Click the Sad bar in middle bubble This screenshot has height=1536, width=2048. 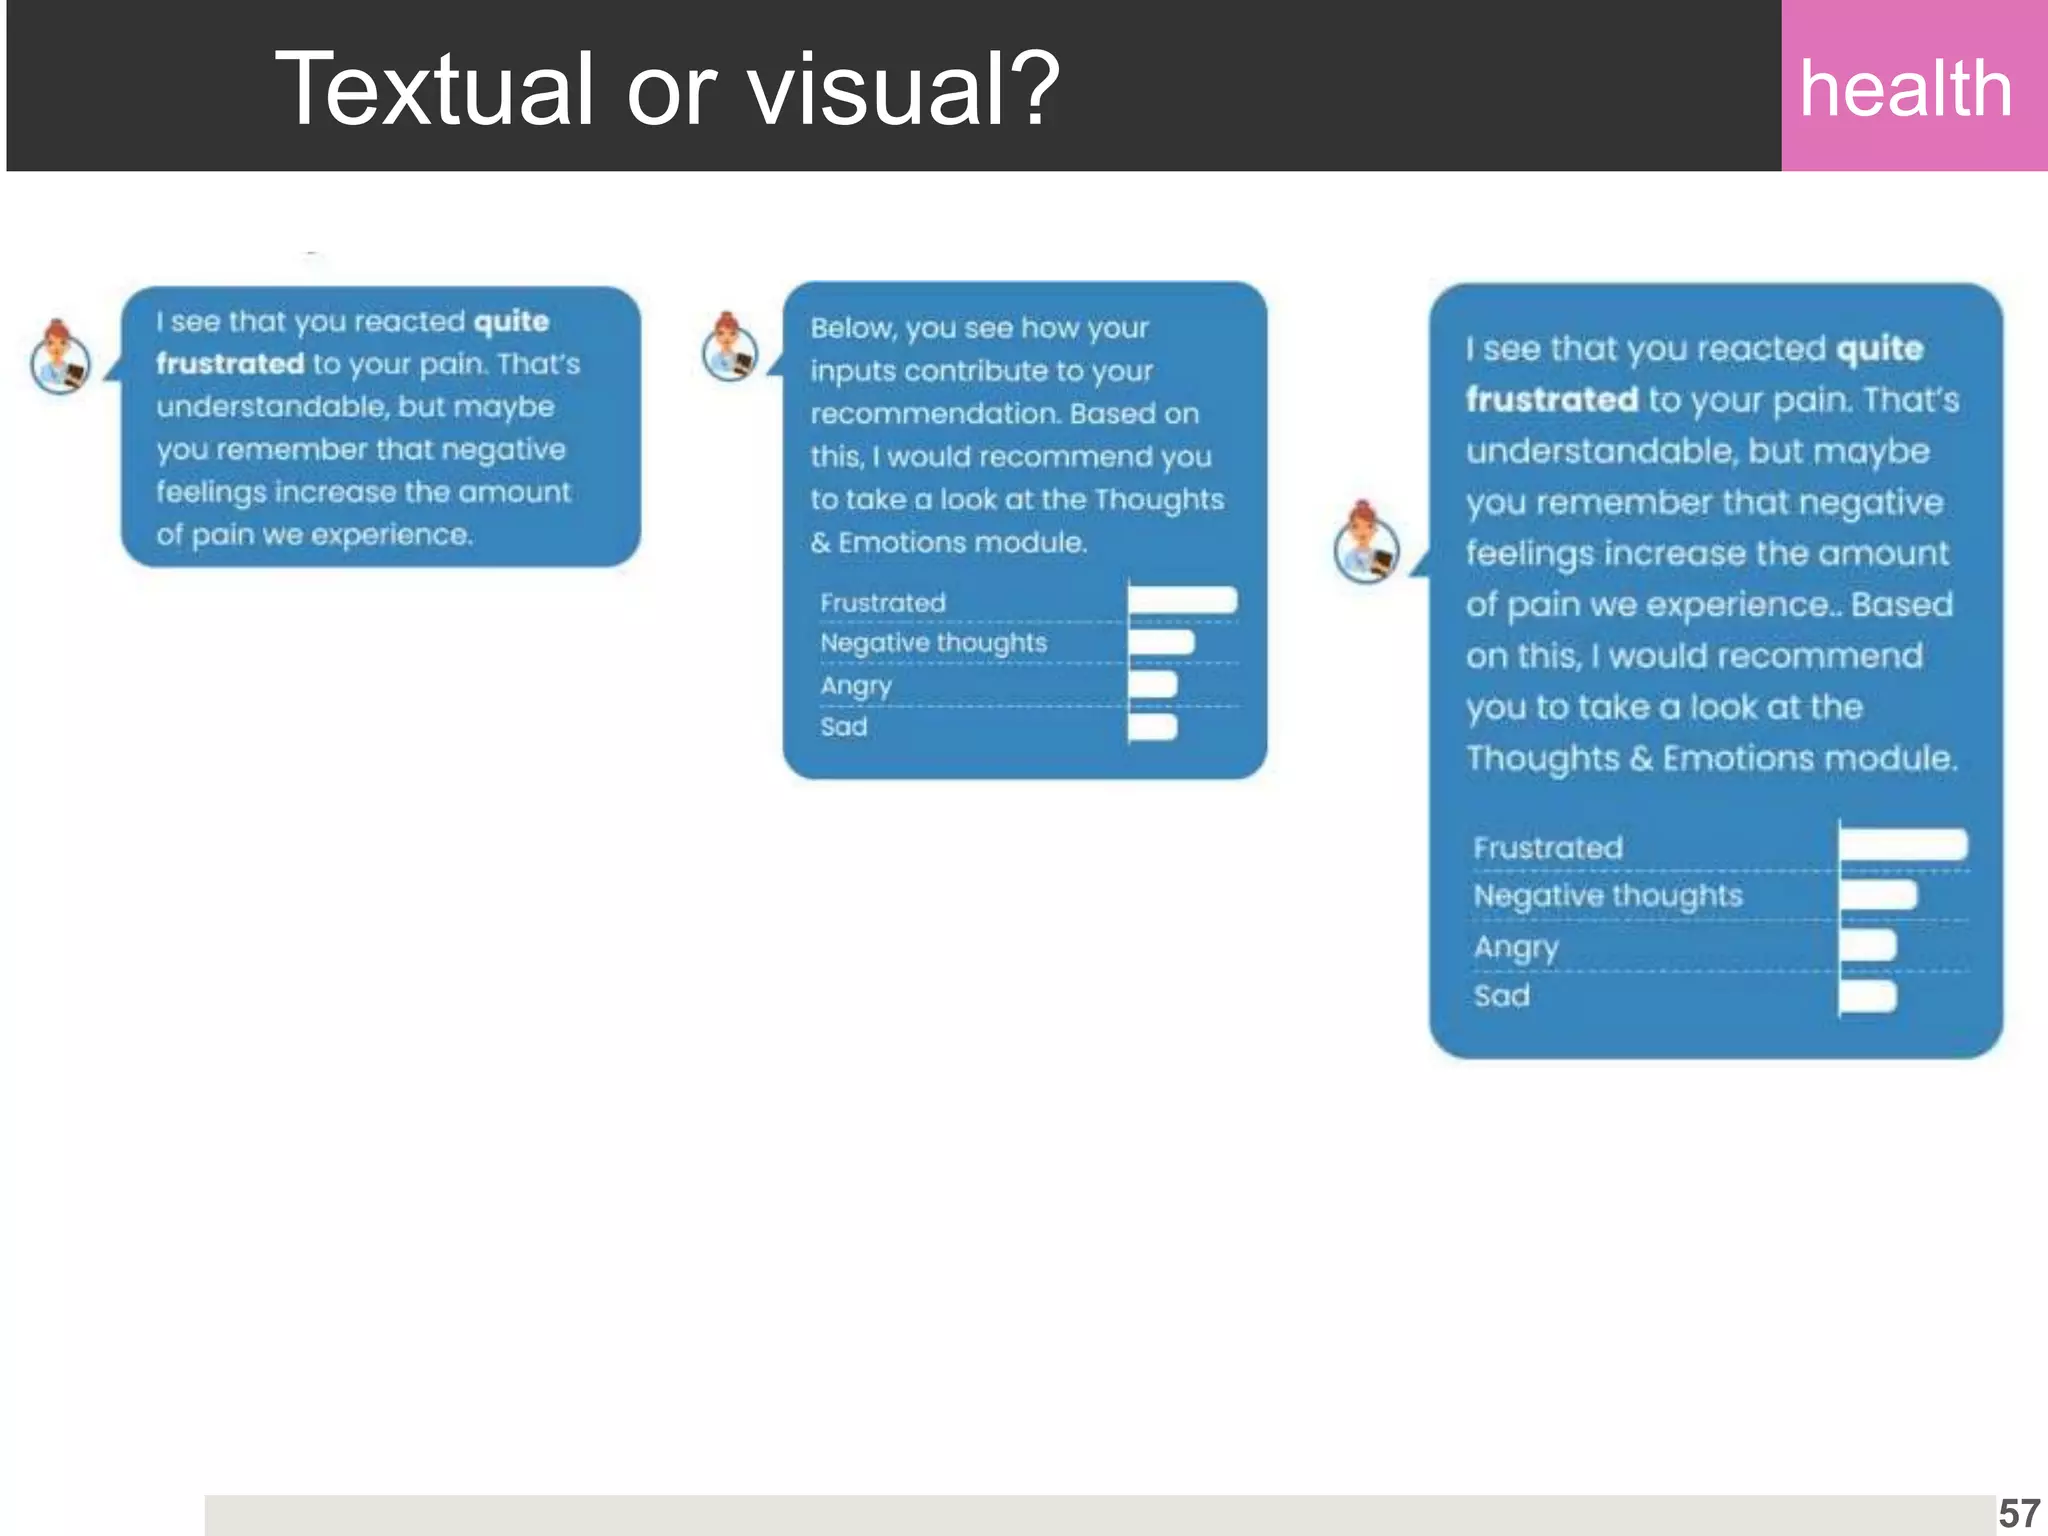click(x=1153, y=726)
